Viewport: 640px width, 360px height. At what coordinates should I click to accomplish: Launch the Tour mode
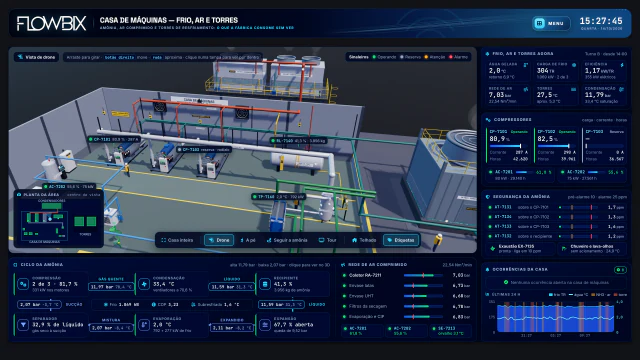(x=327, y=240)
